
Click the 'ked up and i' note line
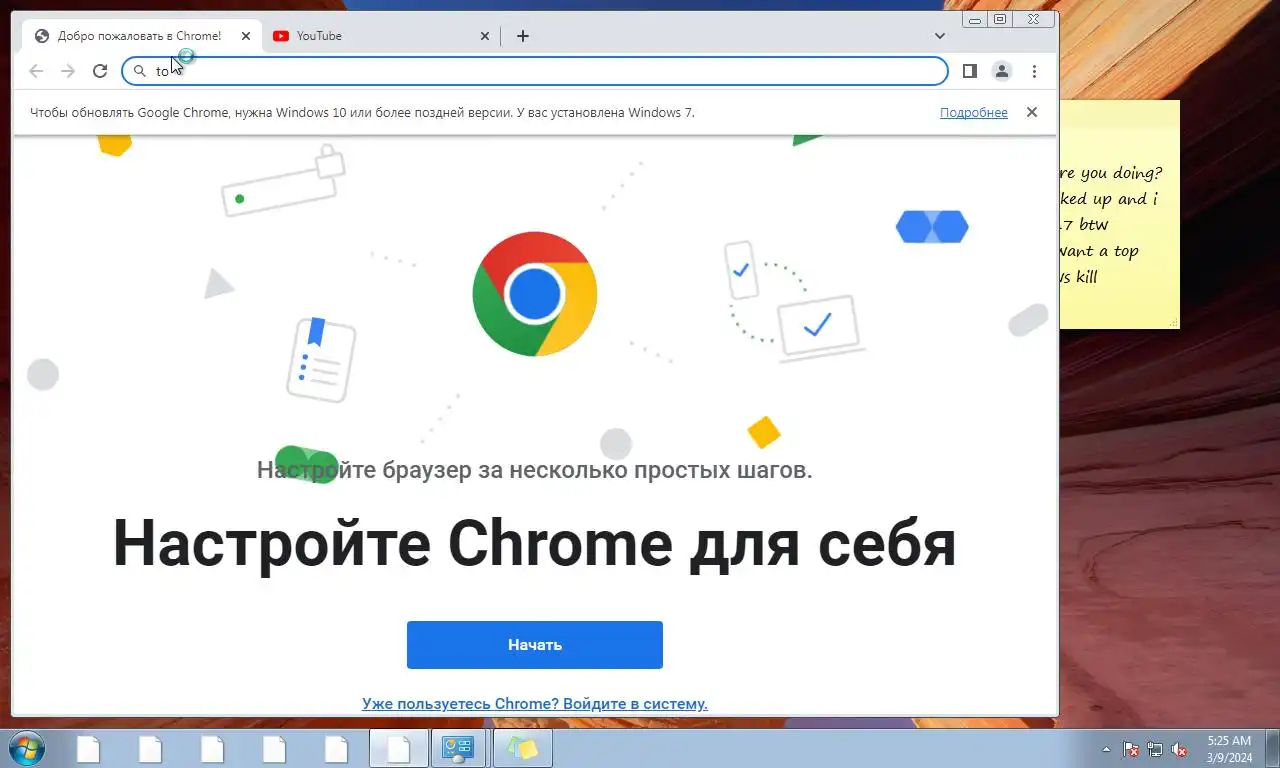[x=1108, y=199]
